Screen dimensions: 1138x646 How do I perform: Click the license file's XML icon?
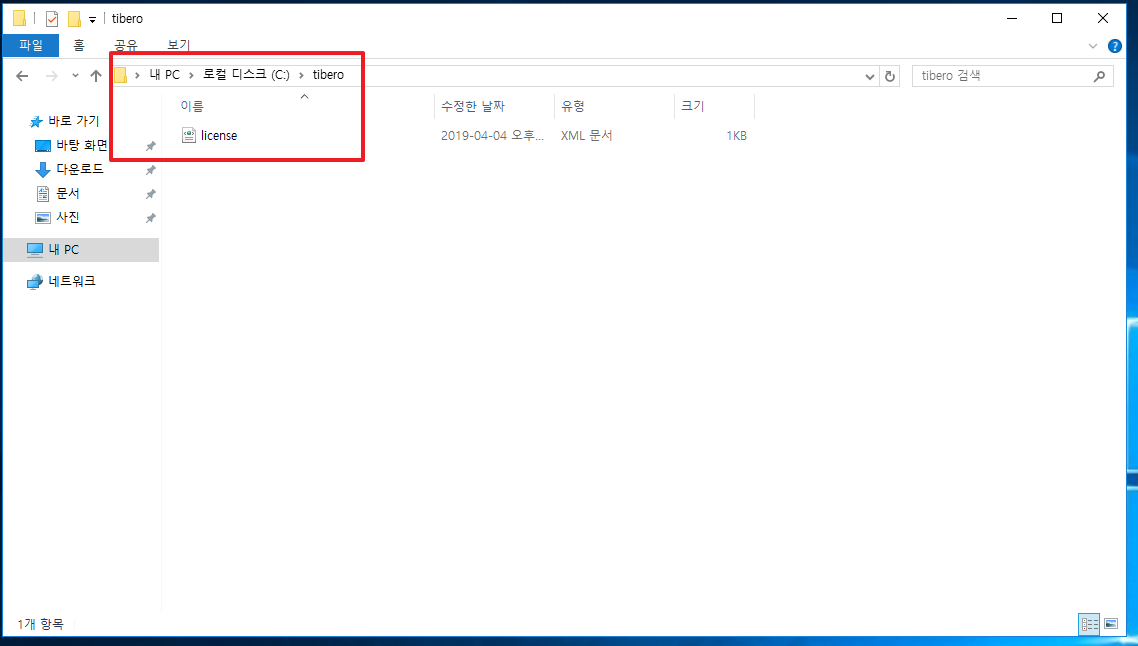[x=189, y=135]
